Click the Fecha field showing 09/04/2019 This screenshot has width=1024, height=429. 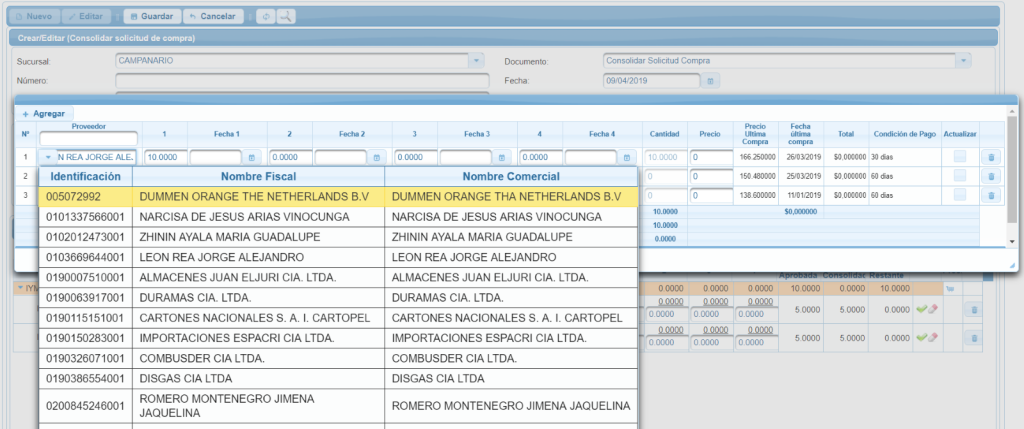click(x=652, y=81)
